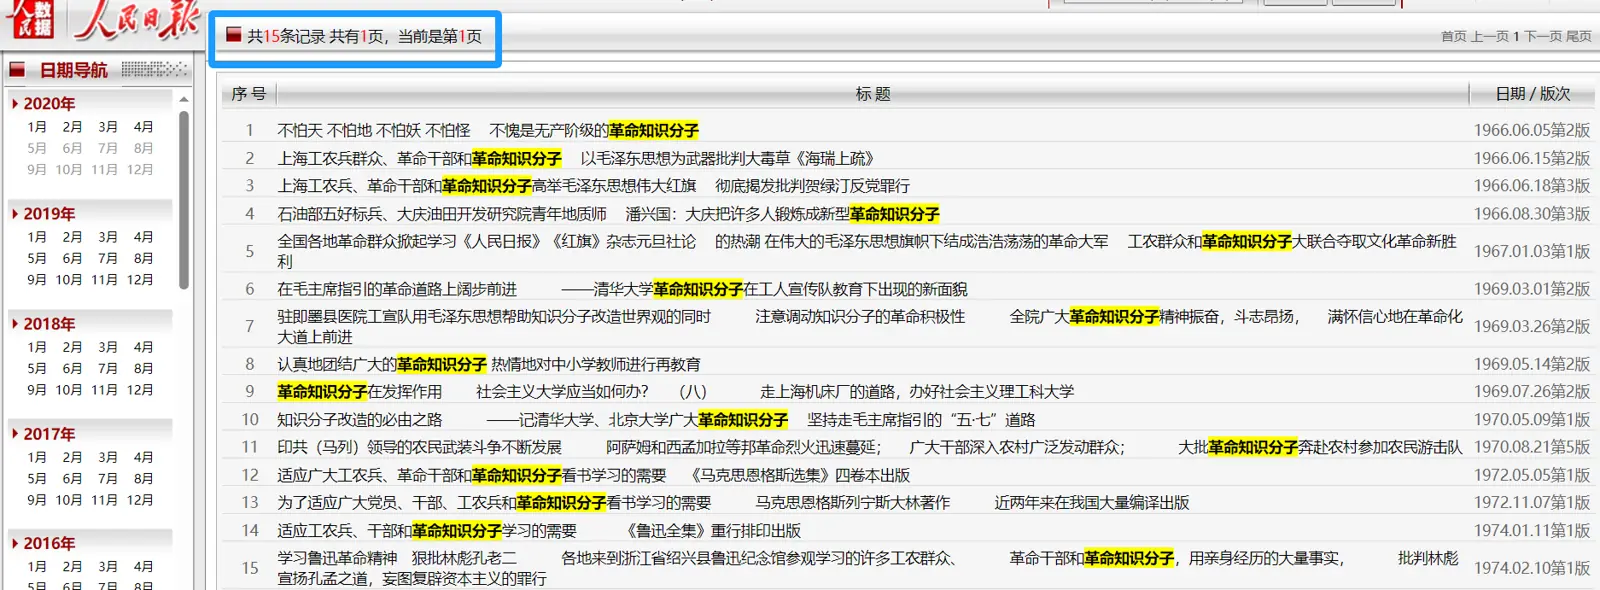Viewport: 1600px width, 590px height.
Task: Click the 序号 column header
Action: tap(248, 94)
